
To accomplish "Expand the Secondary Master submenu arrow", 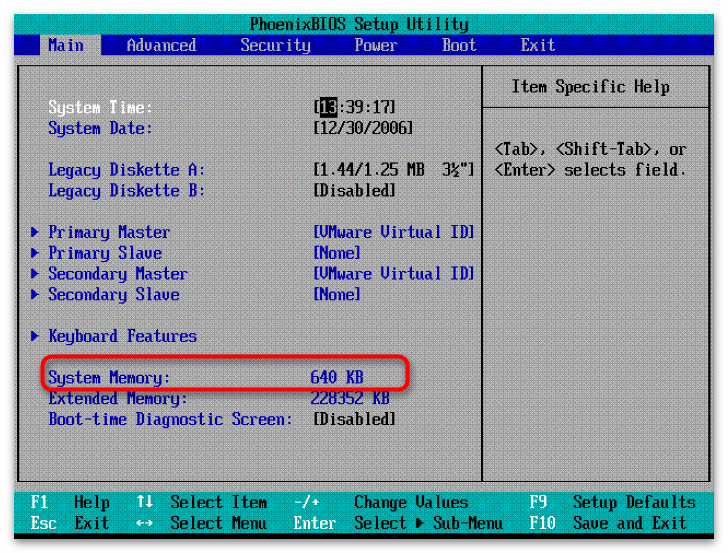I will 35,274.
